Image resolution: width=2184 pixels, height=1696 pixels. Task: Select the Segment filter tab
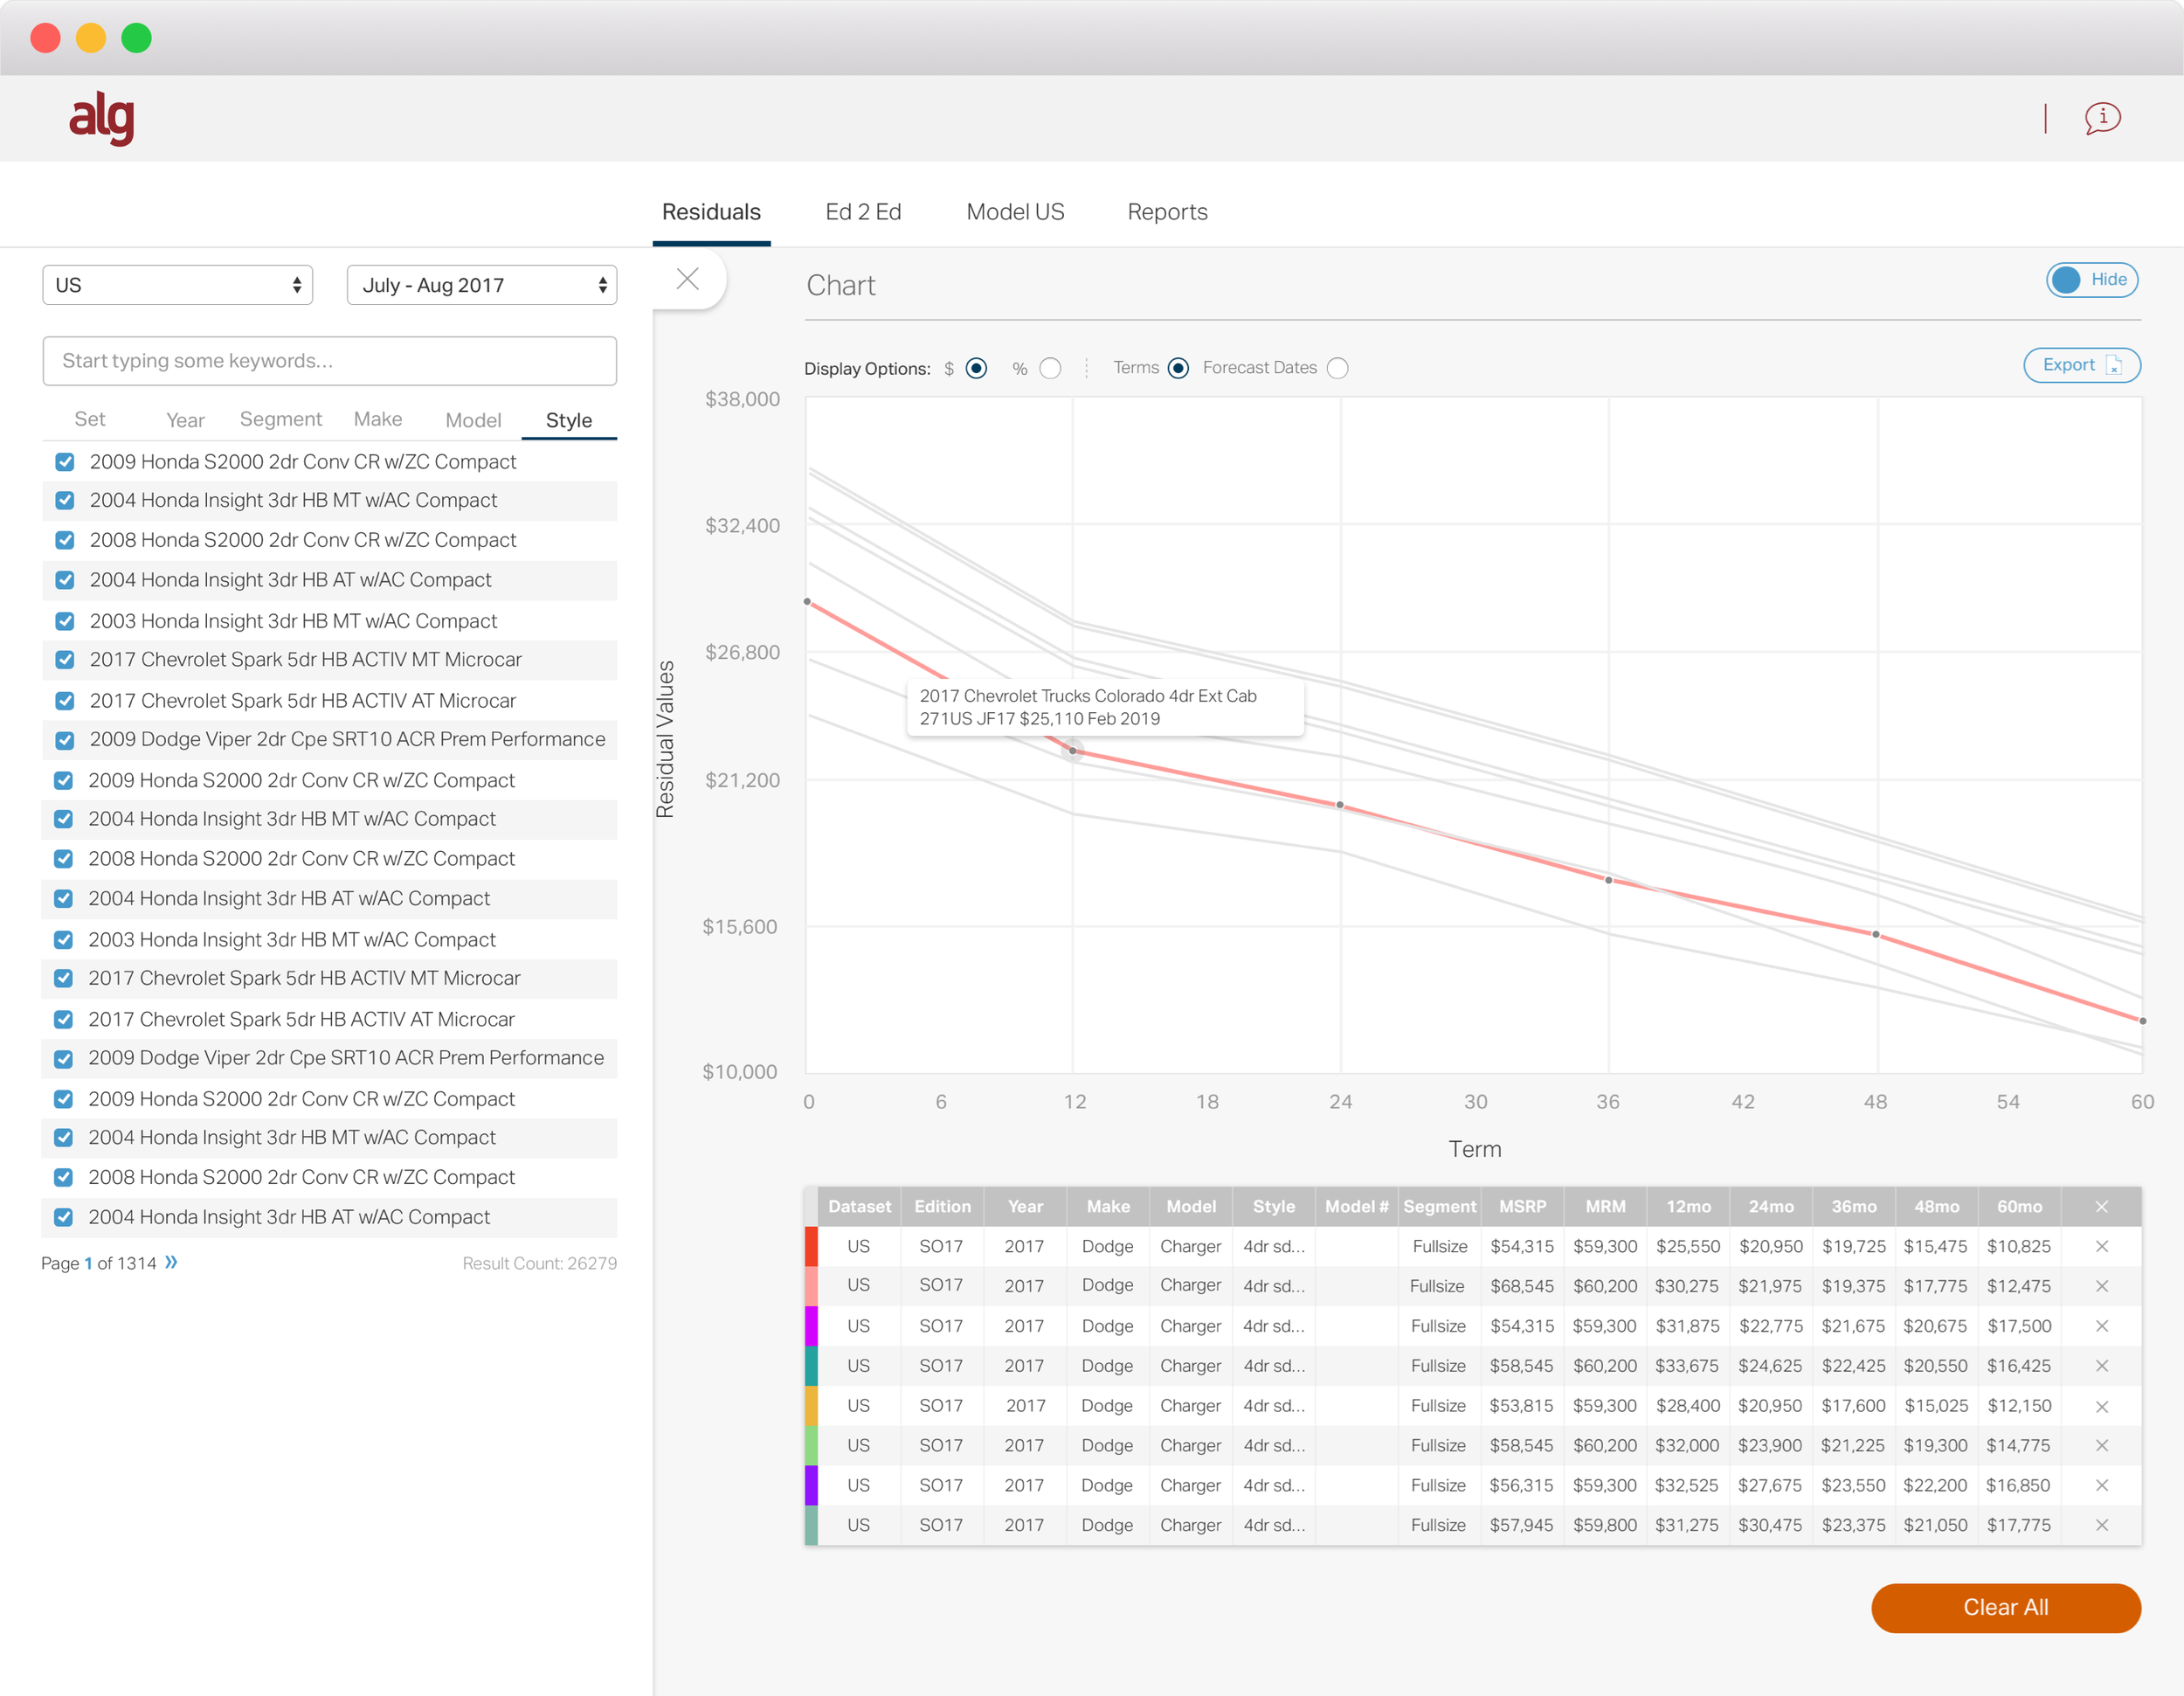pyautogui.click(x=280, y=420)
